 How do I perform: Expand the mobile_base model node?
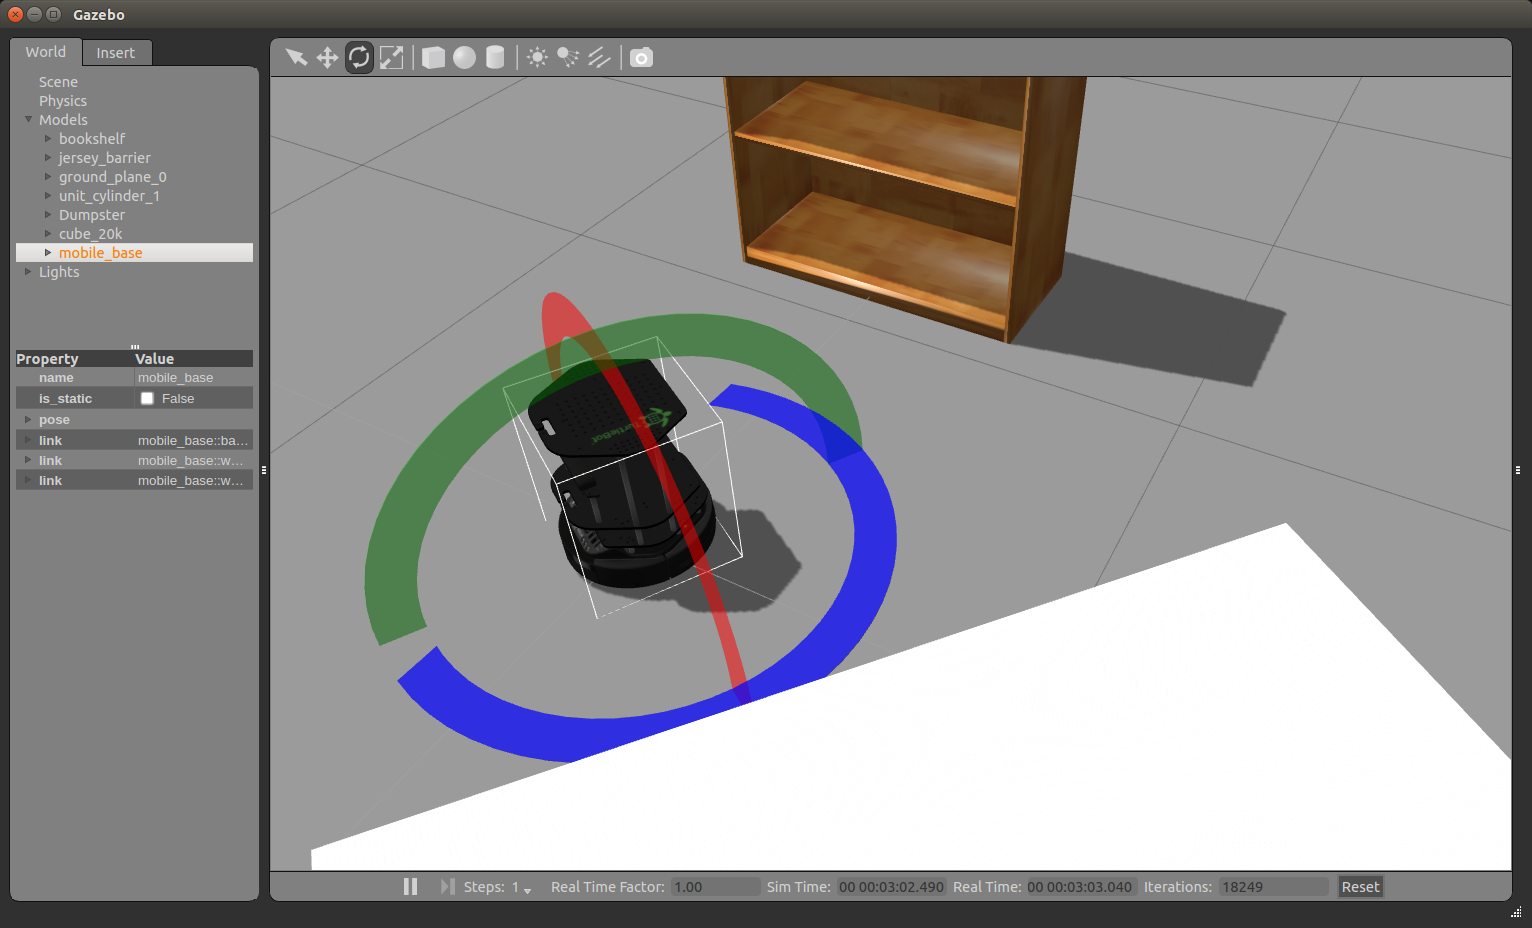(47, 252)
